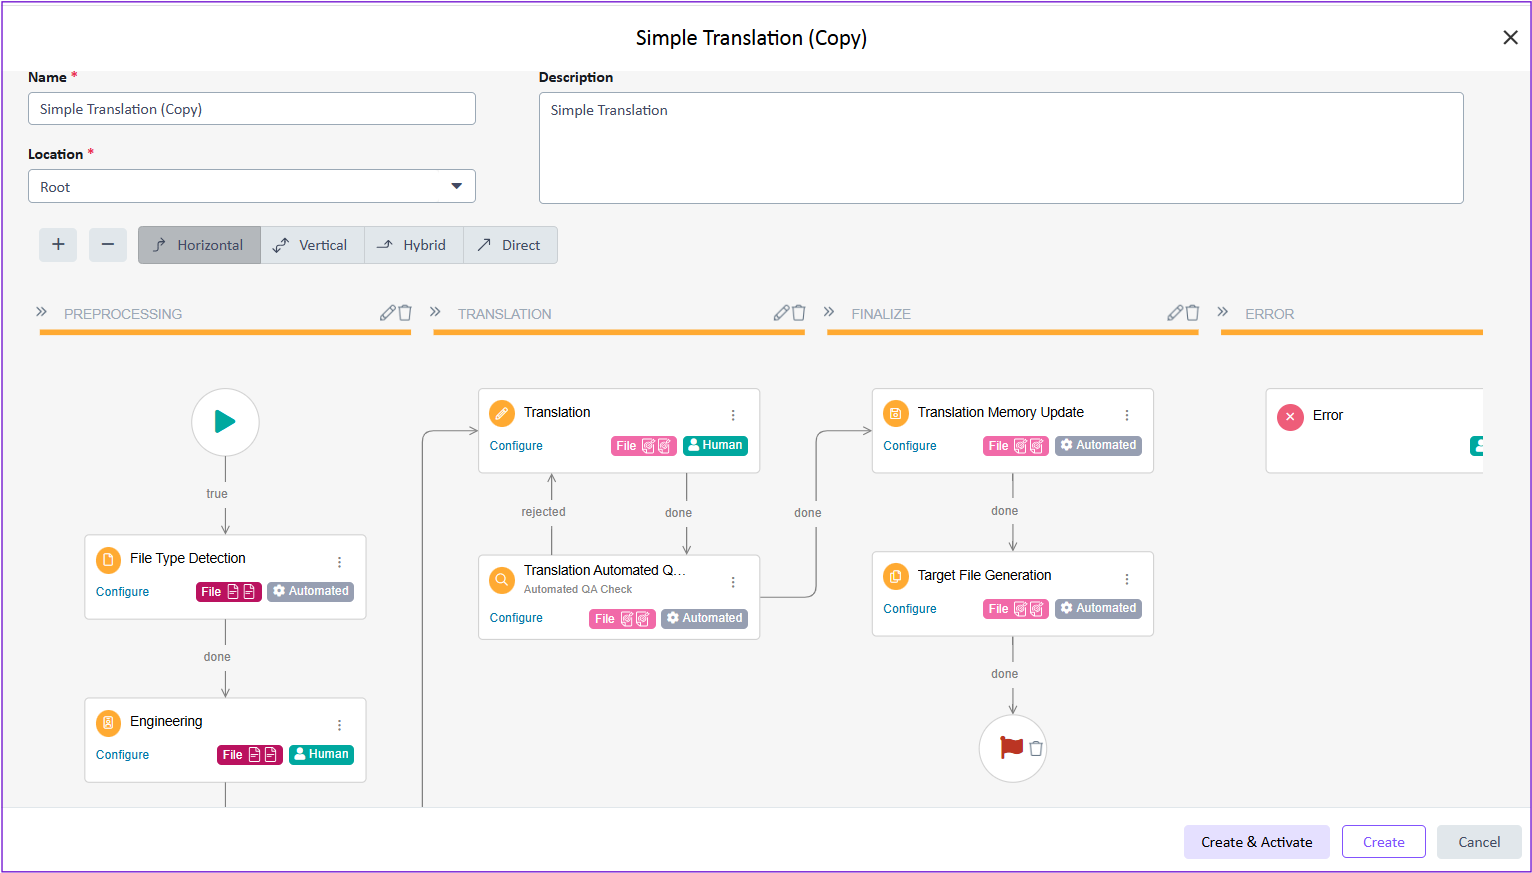Click the green start play node
This screenshot has height=873, width=1532.
[225, 422]
